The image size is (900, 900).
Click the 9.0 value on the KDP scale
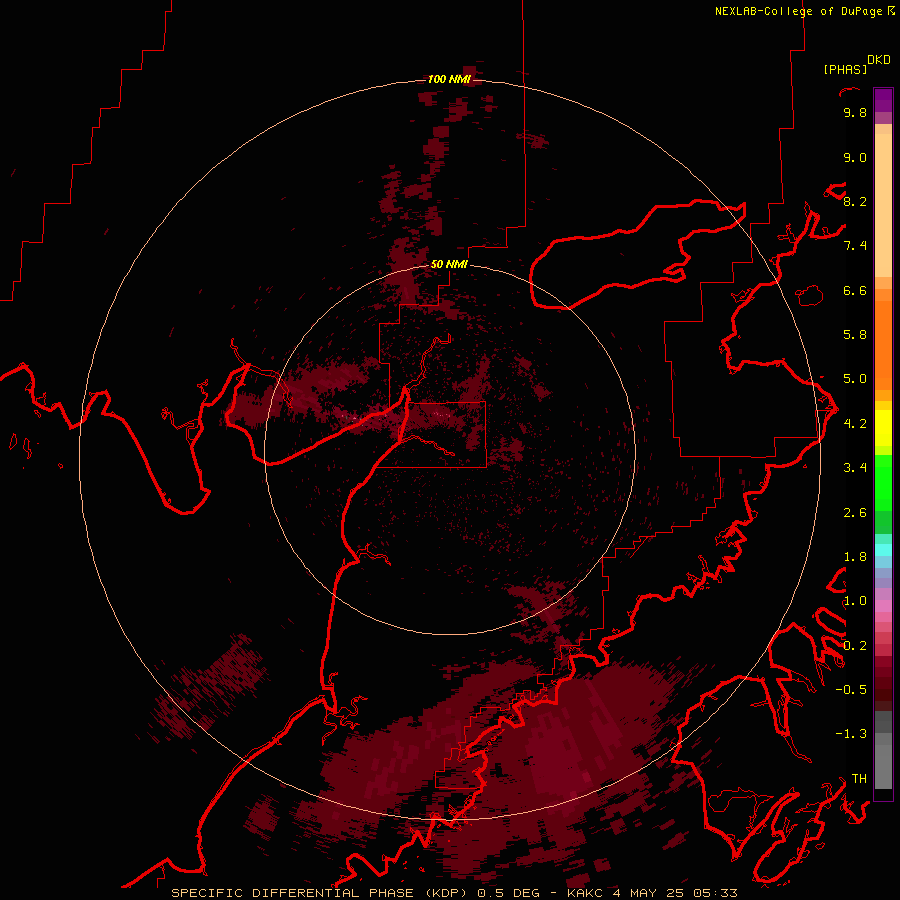(855, 157)
